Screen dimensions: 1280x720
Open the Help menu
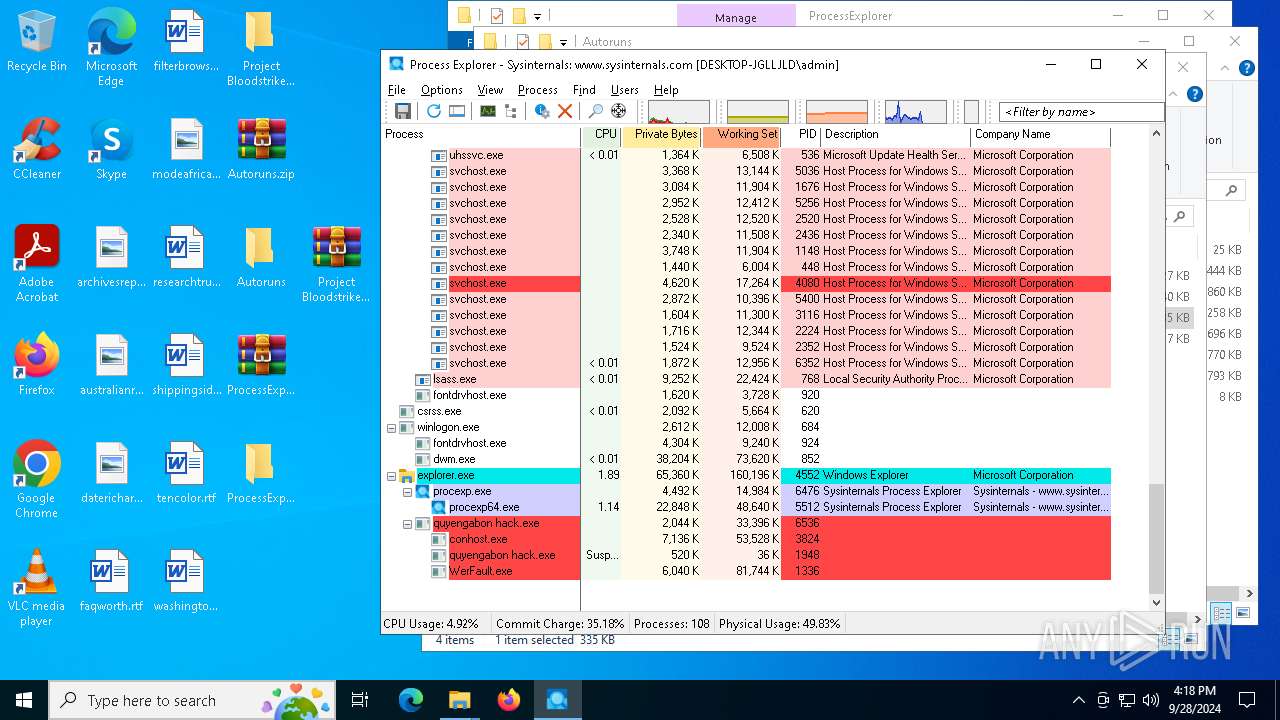tap(666, 89)
